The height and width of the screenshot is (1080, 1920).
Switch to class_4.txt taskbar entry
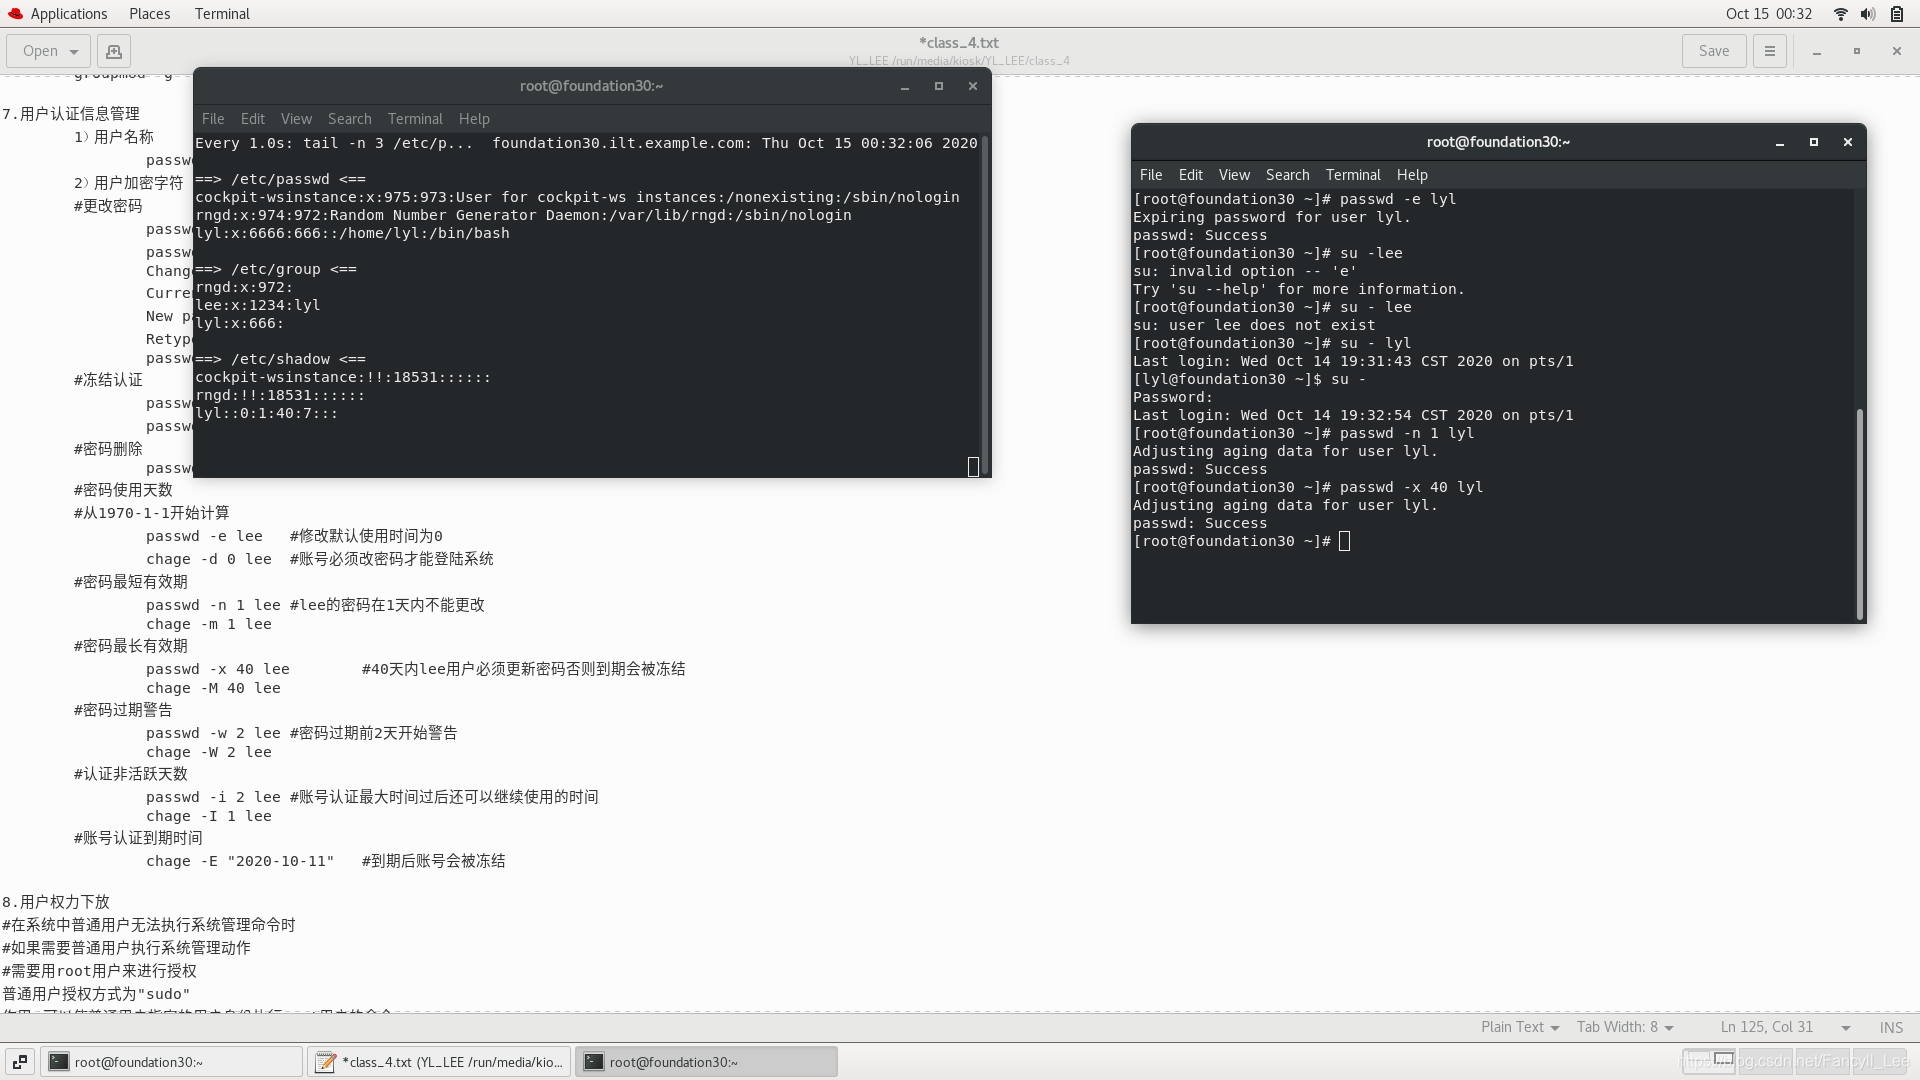[x=440, y=1062]
